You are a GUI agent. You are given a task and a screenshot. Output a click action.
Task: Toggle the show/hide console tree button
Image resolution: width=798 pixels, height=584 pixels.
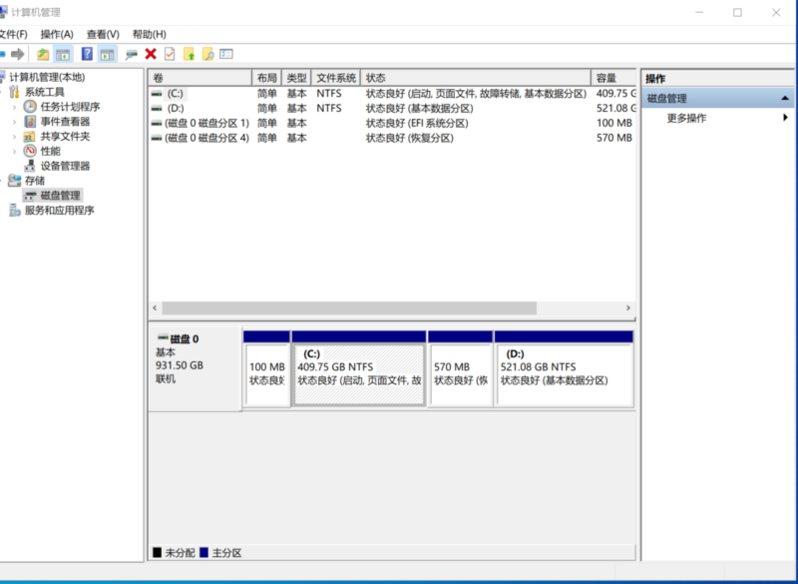[63, 54]
